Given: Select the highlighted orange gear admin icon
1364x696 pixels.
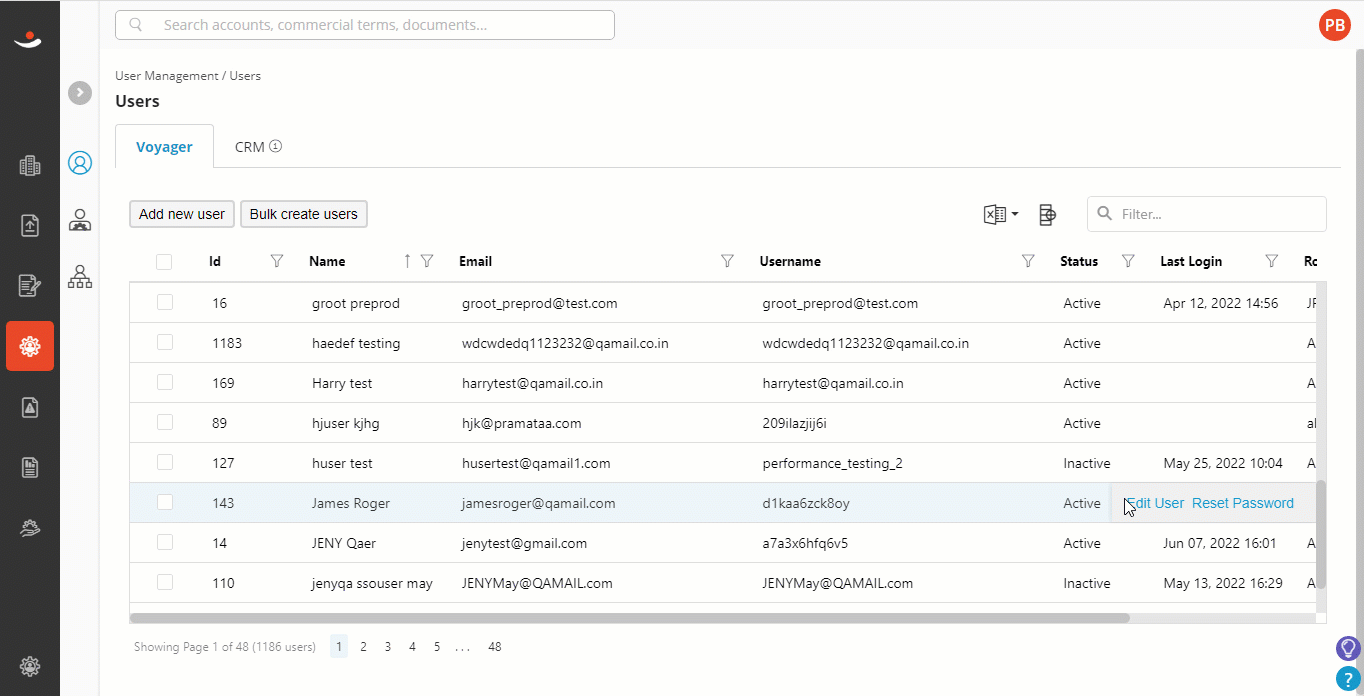Looking at the screenshot, I should (x=30, y=346).
